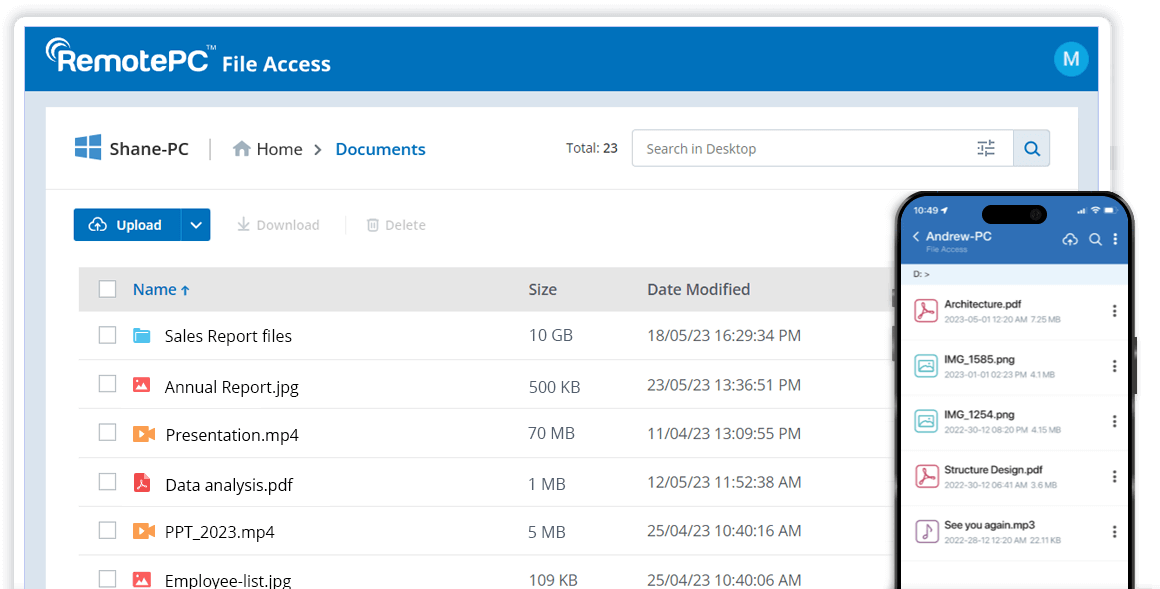Open more options for See you again.mp3
This screenshot has width=1160, height=589.
[1114, 531]
